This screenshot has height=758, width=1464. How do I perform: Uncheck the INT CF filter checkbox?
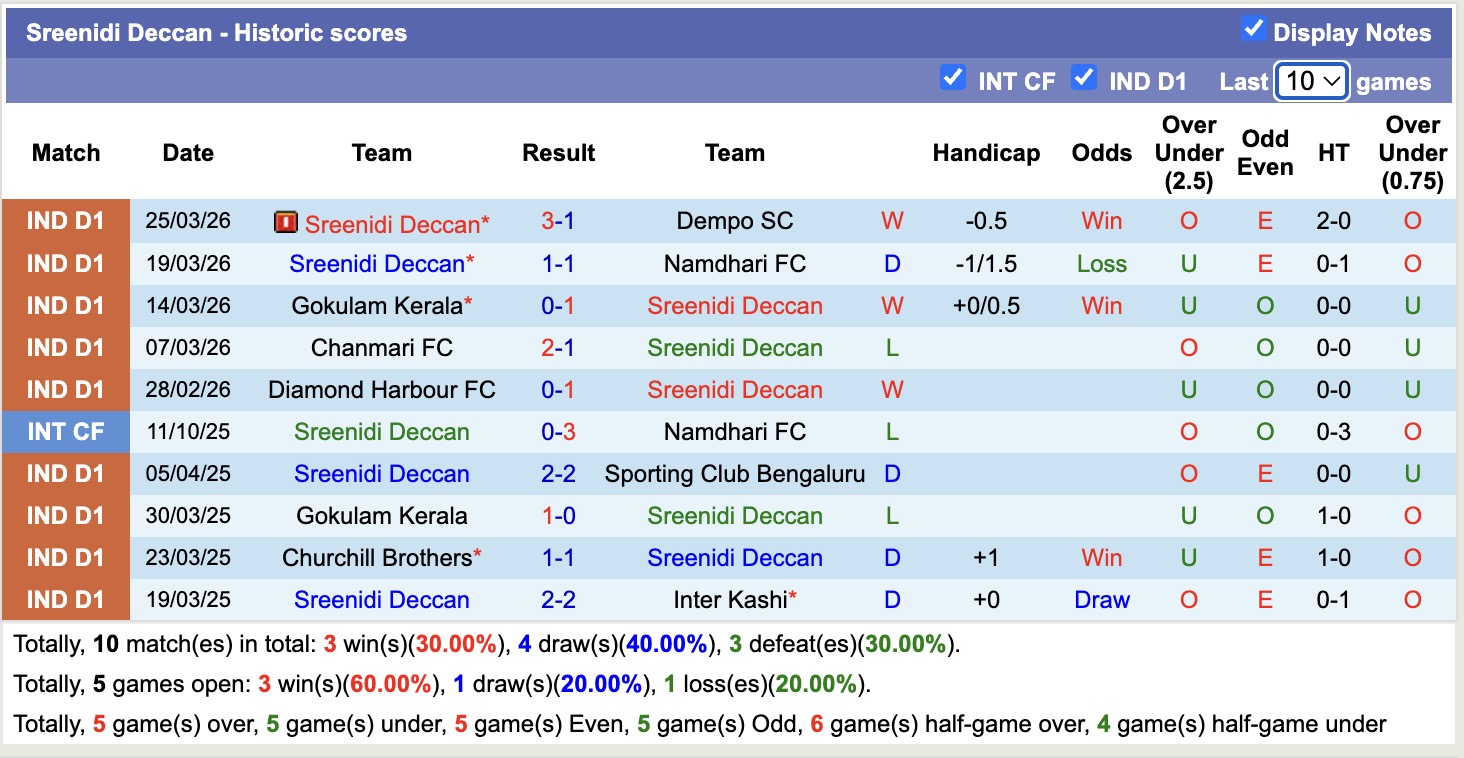coord(953,78)
